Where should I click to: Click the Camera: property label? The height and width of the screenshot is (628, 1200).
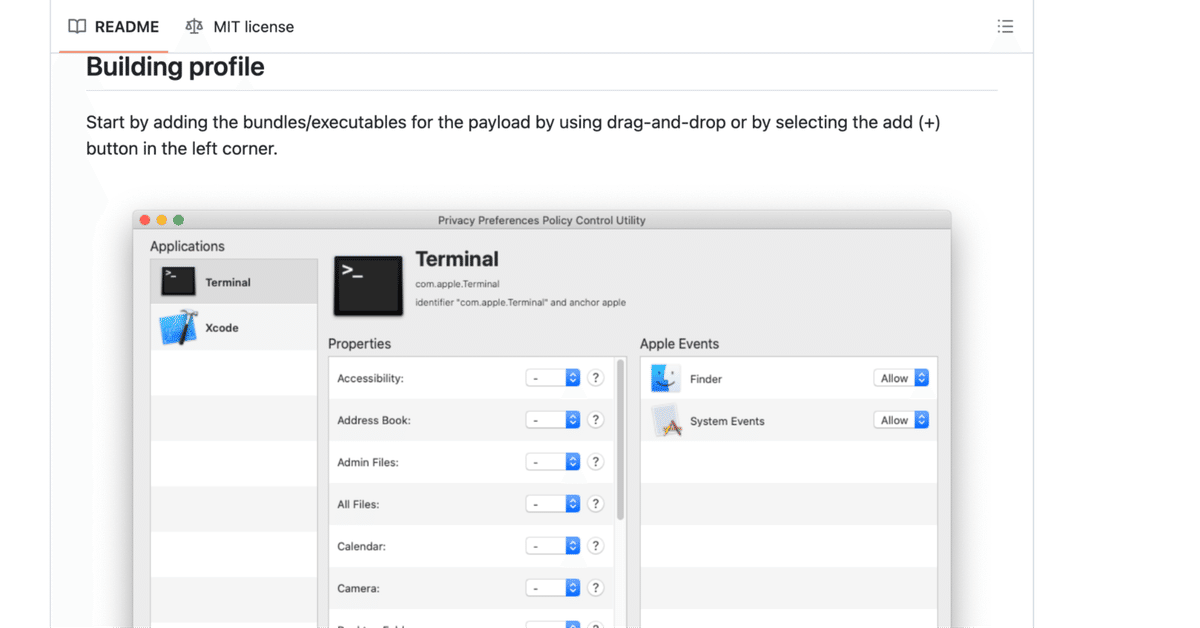point(358,589)
